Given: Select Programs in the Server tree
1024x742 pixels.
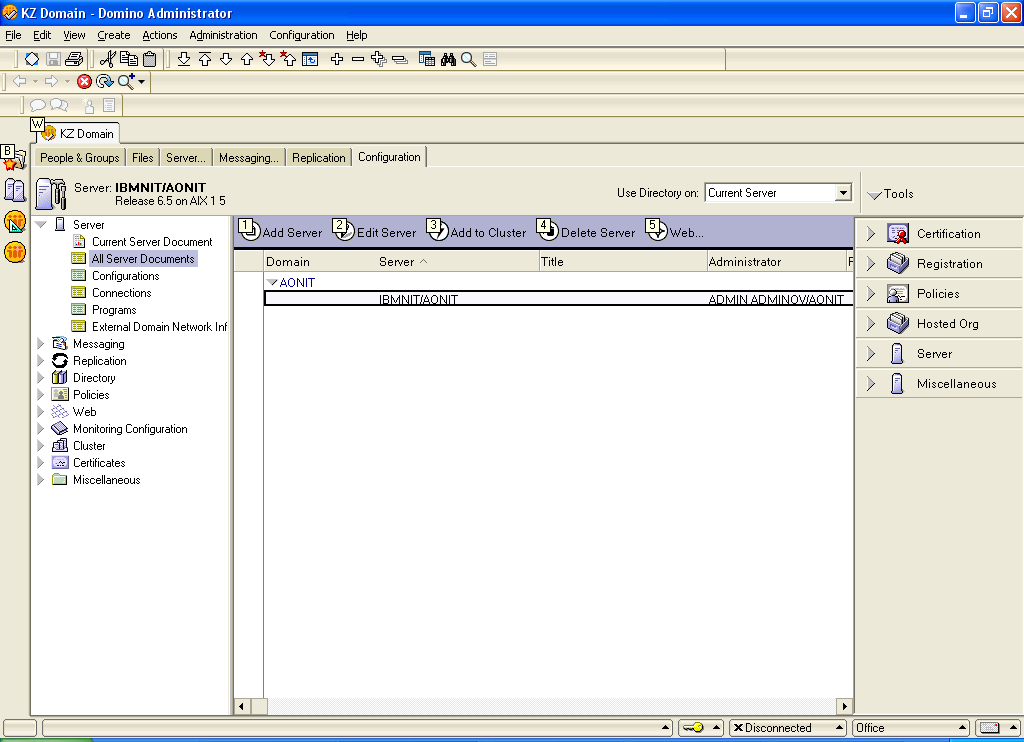Looking at the screenshot, I should coord(114,310).
